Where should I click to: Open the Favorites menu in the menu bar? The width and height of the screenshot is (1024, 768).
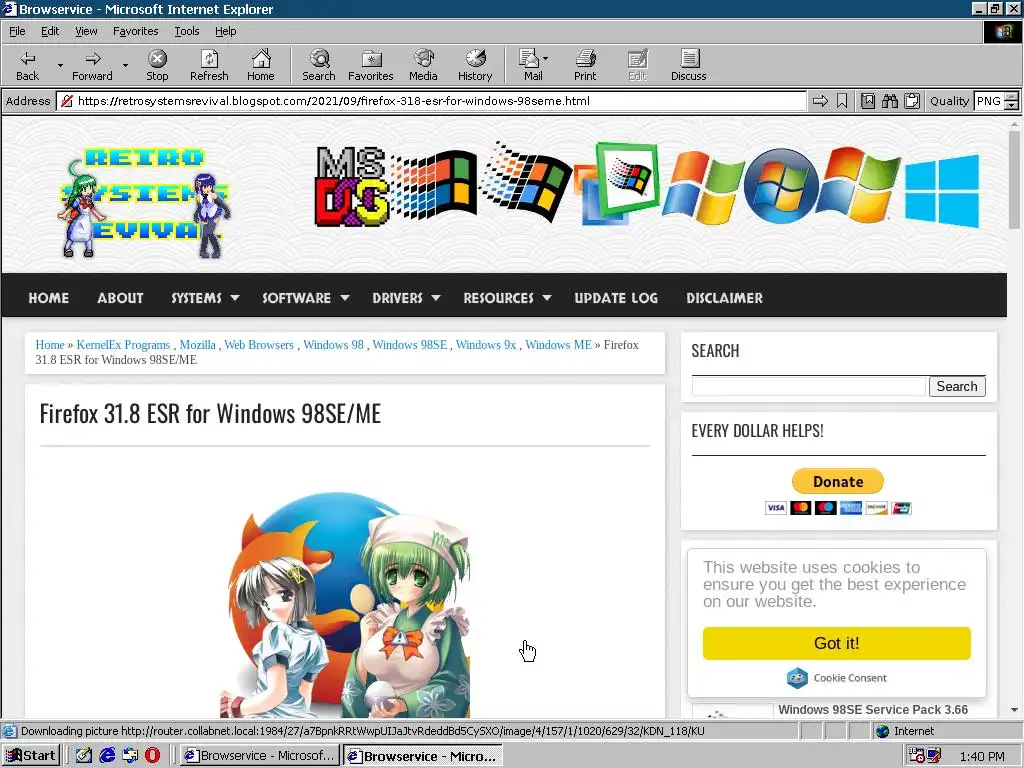[x=135, y=31]
